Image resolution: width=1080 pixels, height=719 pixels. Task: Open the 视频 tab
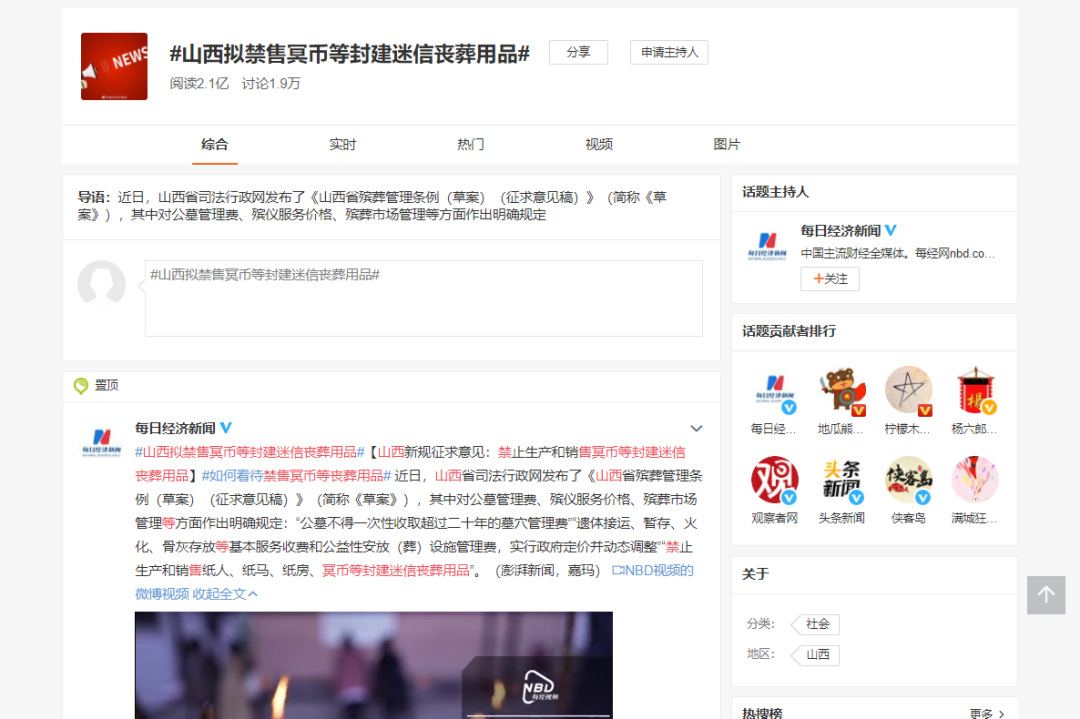click(x=599, y=145)
